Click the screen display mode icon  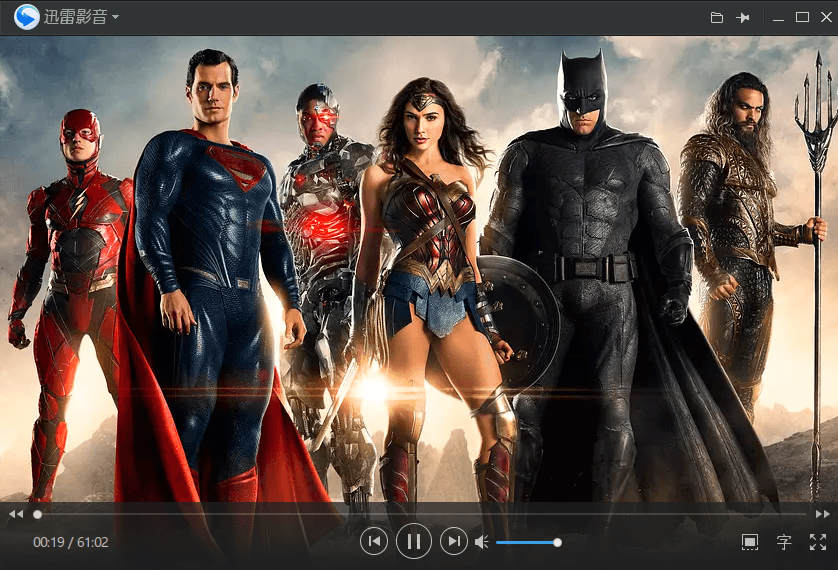tap(750, 542)
